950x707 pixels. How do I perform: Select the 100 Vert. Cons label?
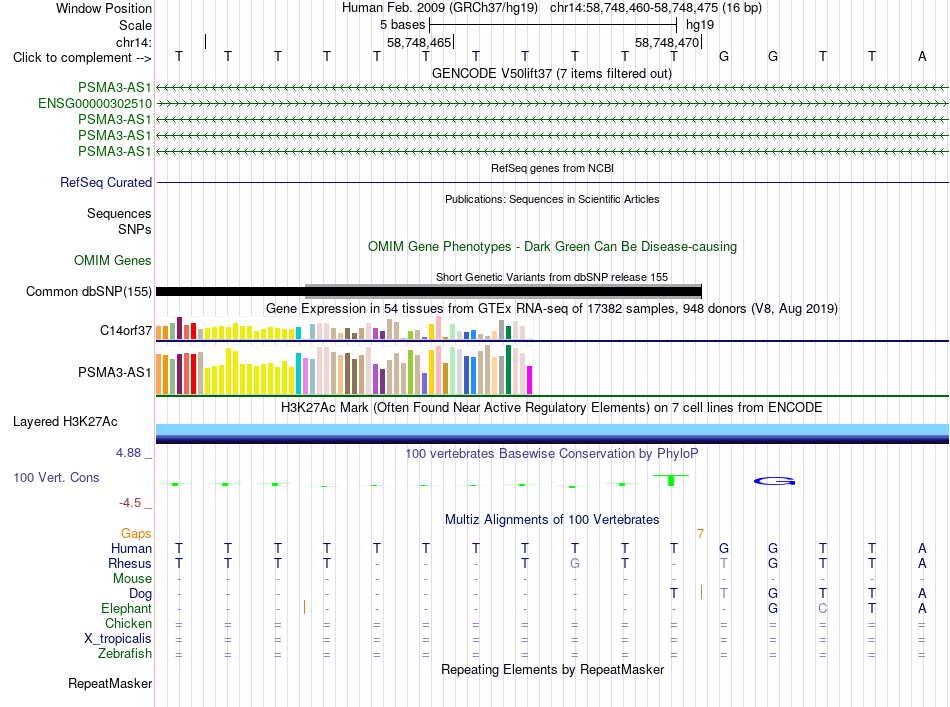click(56, 477)
